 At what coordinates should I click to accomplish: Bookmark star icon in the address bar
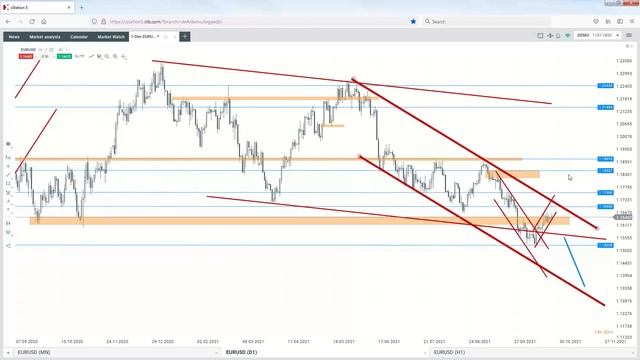point(413,21)
